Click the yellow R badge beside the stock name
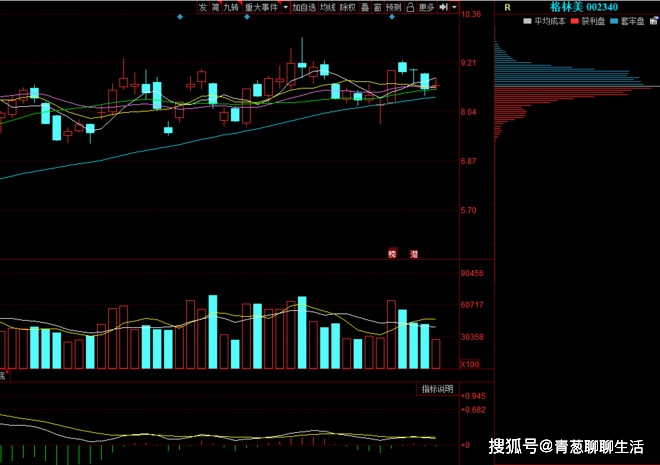This screenshot has height=465, width=660. click(x=507, y=7)
